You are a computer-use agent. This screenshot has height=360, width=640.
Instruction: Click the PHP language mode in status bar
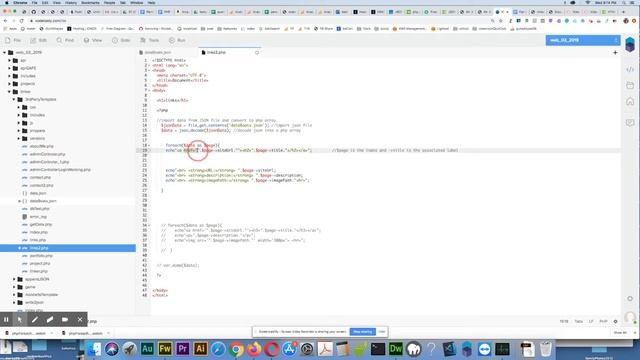tap(603, 322)
